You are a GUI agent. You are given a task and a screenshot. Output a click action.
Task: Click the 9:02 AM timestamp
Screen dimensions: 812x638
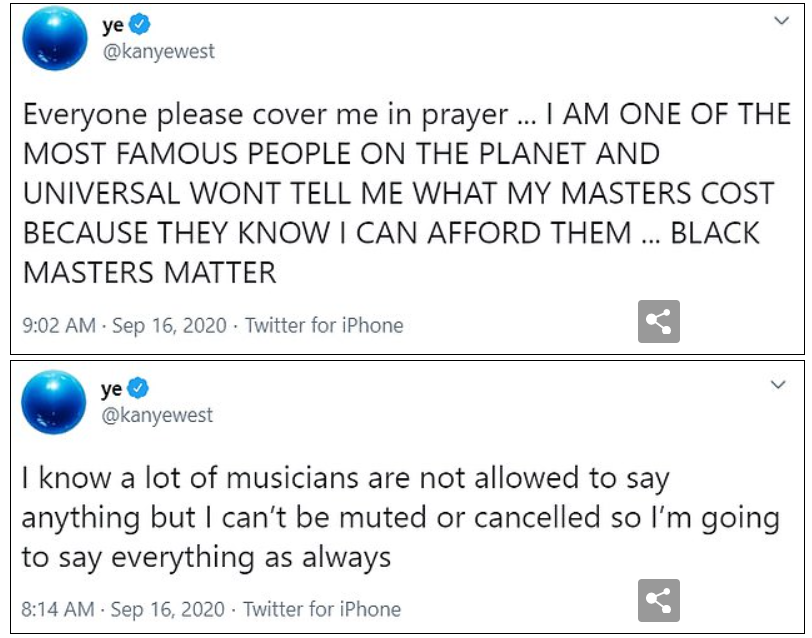click(x=57, y=326)
